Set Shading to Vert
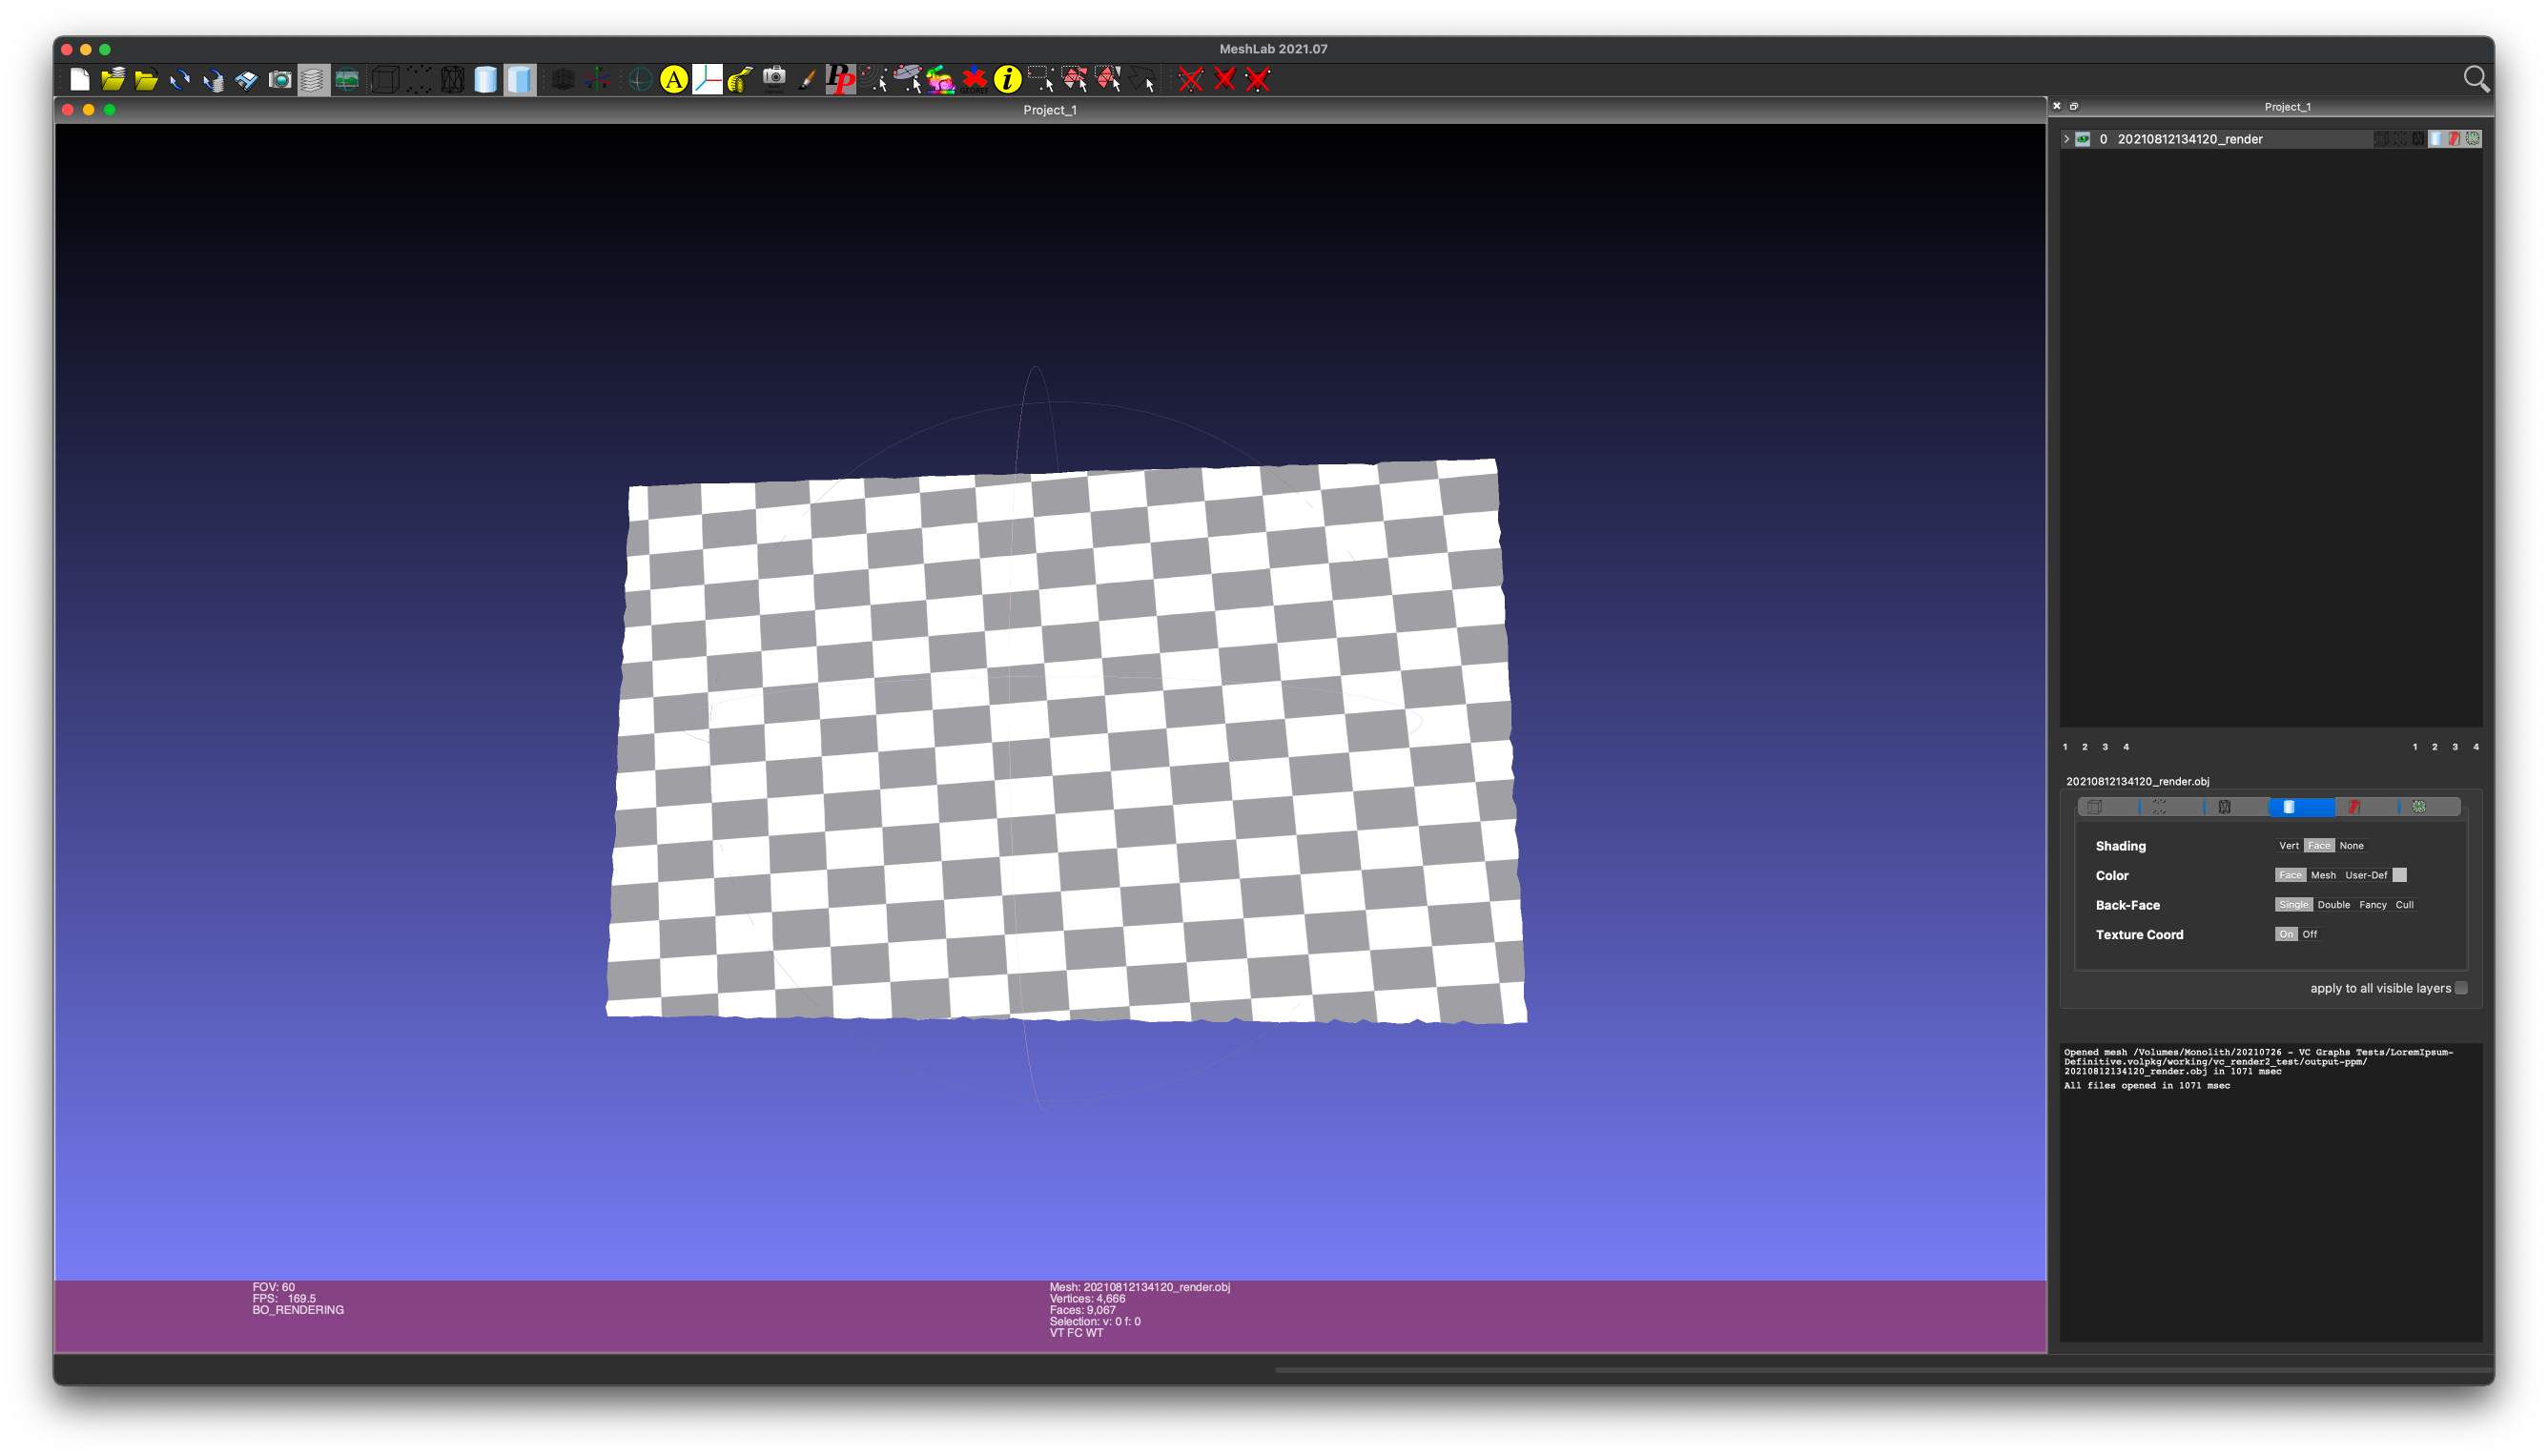Viewport: 2548px width, 1456px height. (2288, 846)
